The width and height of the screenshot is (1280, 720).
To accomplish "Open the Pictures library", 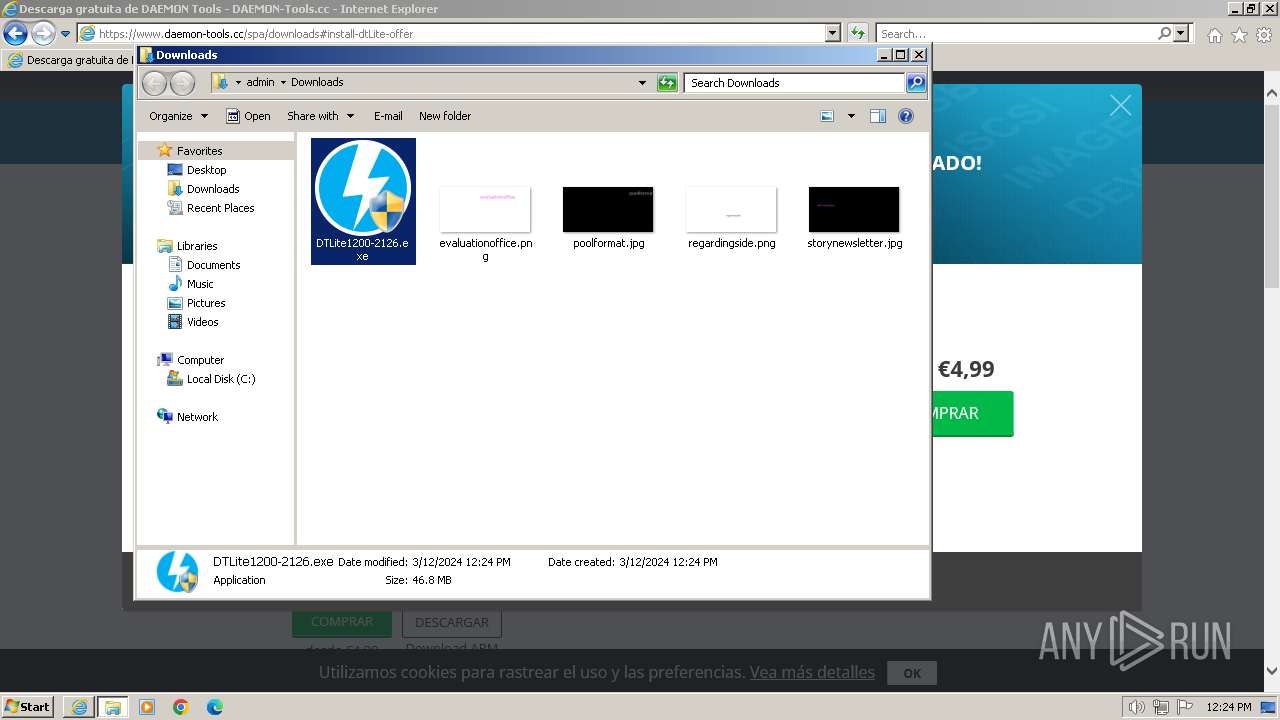I will [x=206, y=303].
